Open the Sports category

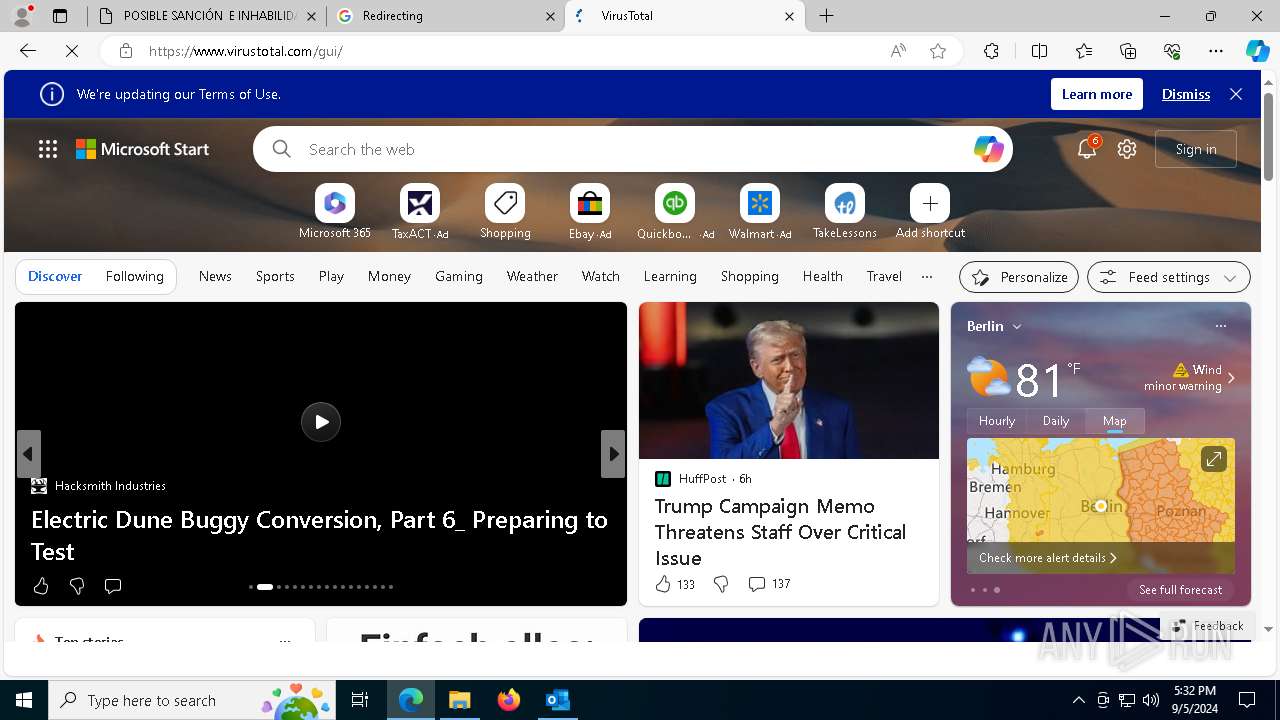click(275, 276)
